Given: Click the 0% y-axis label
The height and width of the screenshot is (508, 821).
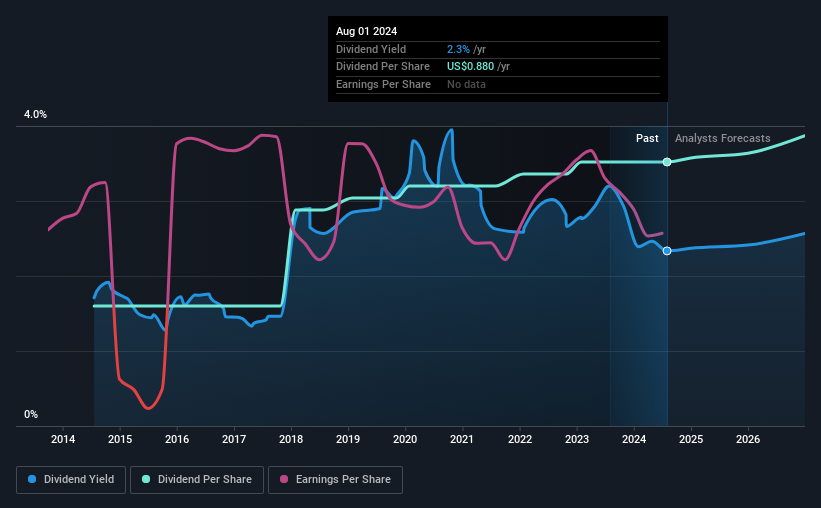Looking at the screenshot, I should (x=31, y=414).
